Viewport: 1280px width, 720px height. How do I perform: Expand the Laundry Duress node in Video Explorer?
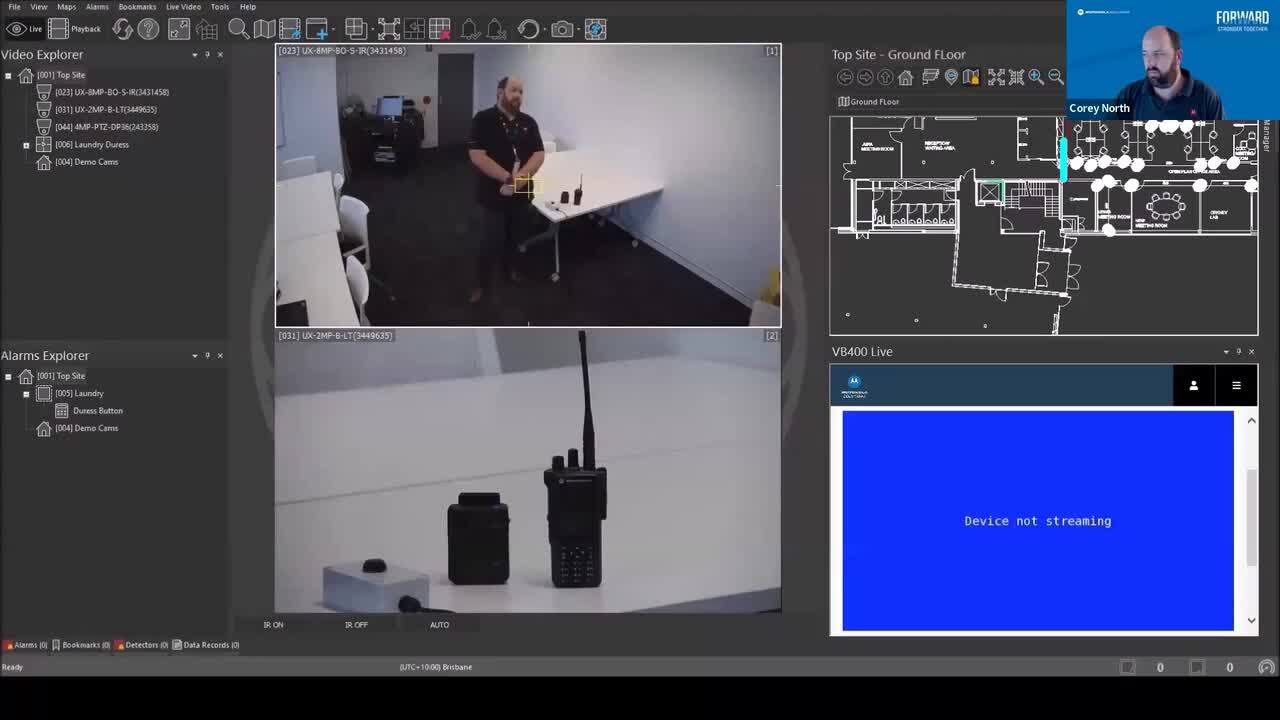pos(26,145)
